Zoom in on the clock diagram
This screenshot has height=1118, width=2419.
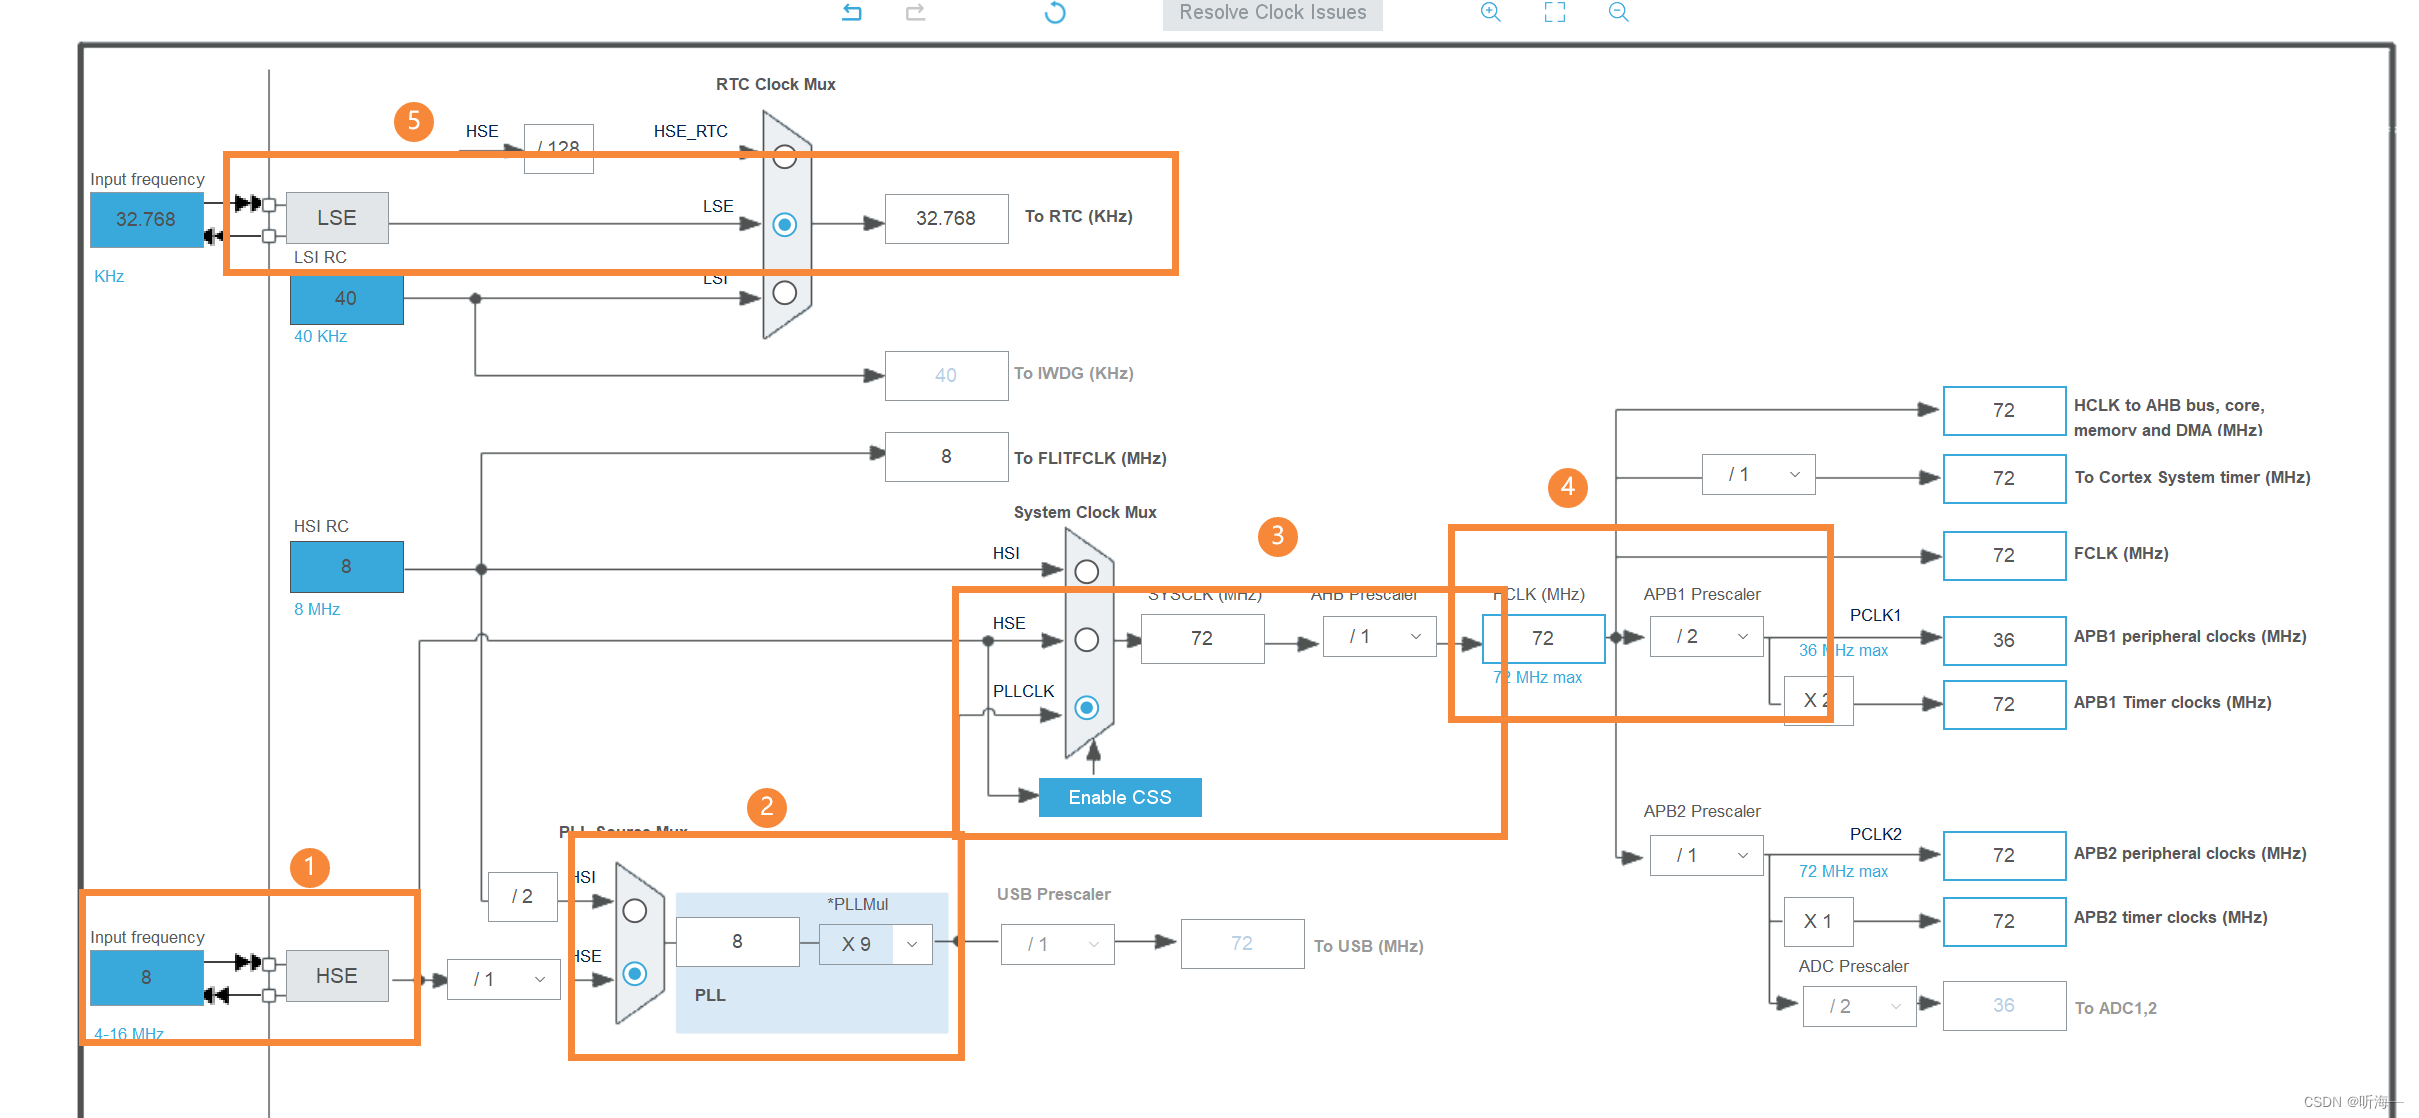pos(1490,12)
